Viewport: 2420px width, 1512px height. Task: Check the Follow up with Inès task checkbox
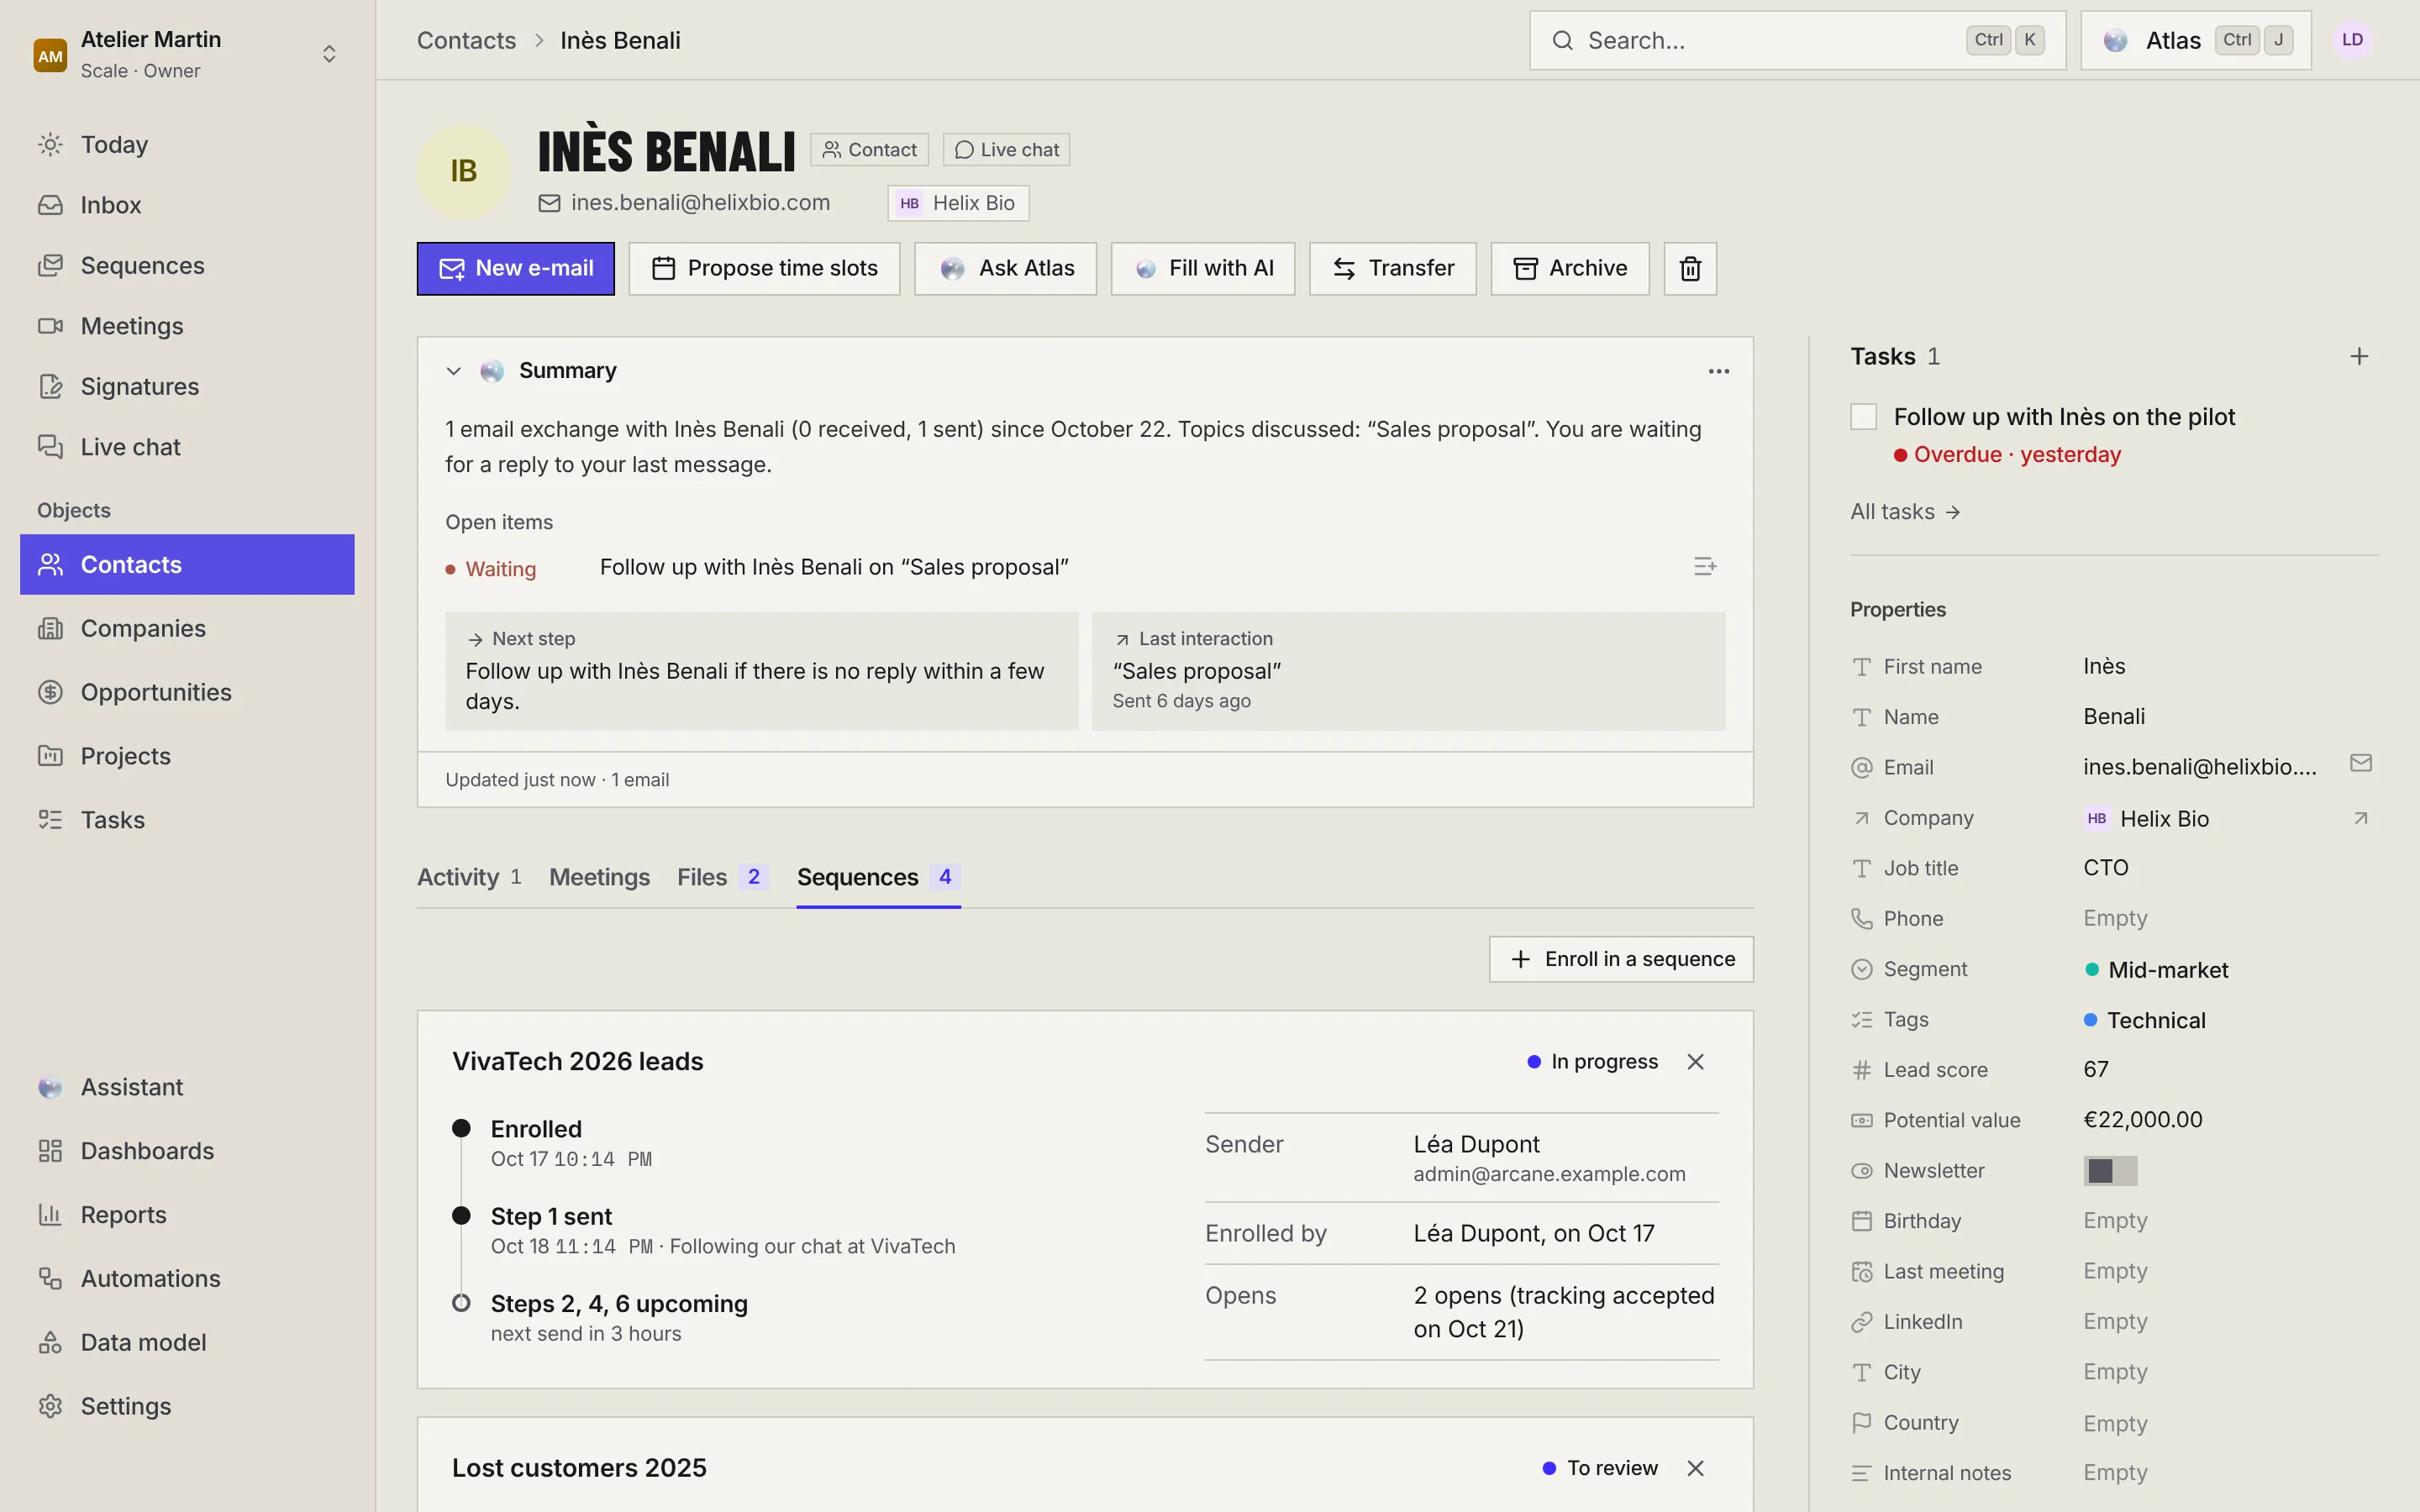(1864, 417)
